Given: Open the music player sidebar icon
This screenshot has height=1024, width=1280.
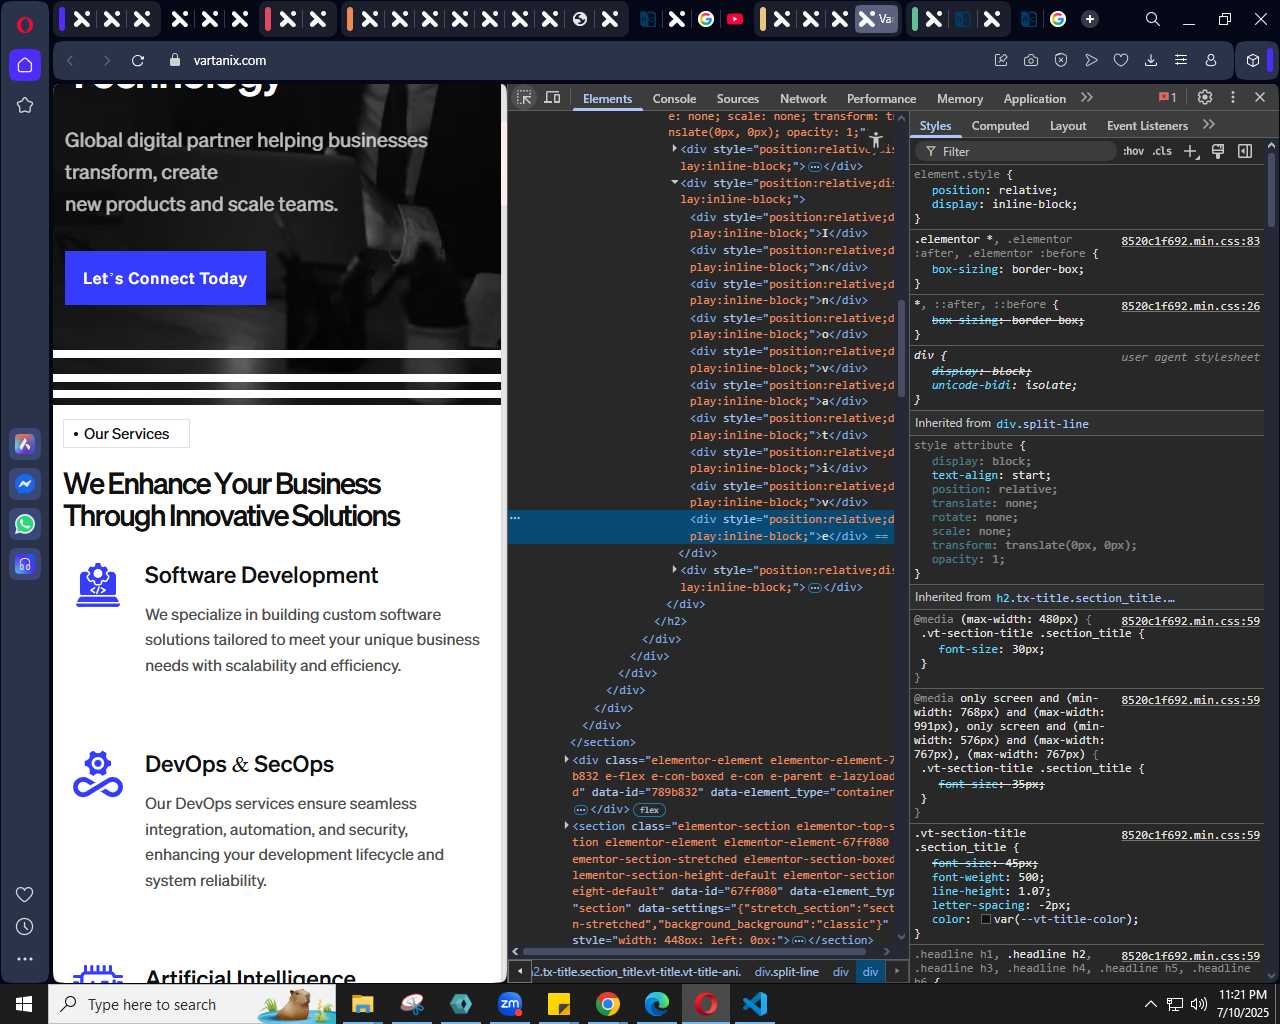Looking at the screenshot, I should 25,564.
